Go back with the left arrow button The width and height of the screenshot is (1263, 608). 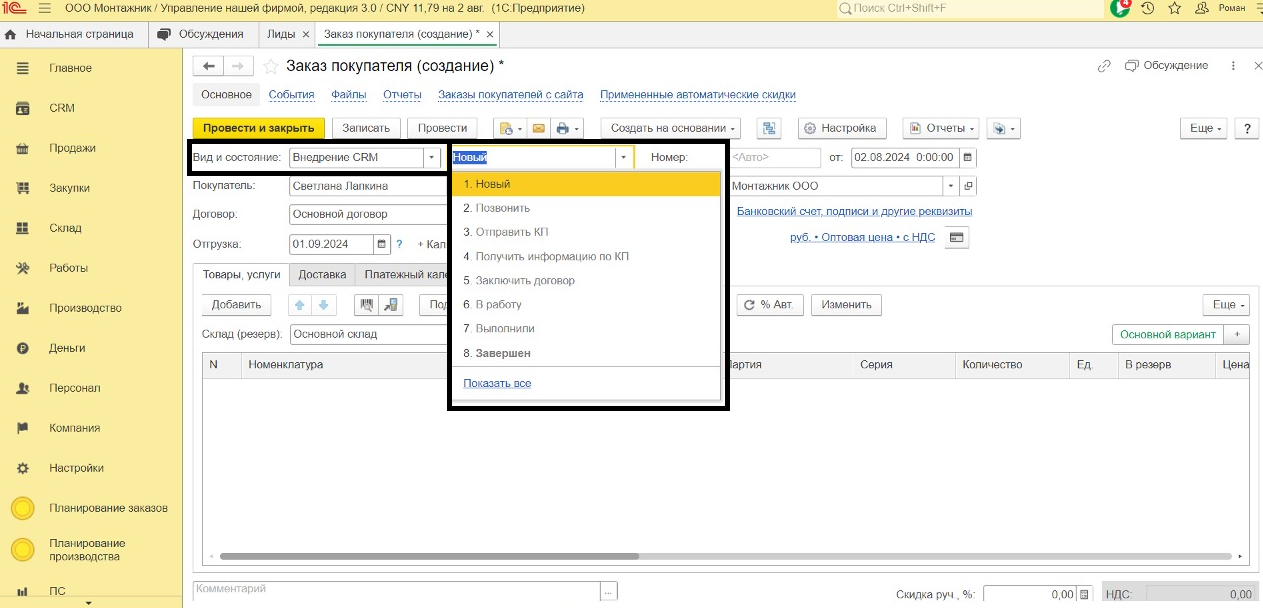point(209,66)
